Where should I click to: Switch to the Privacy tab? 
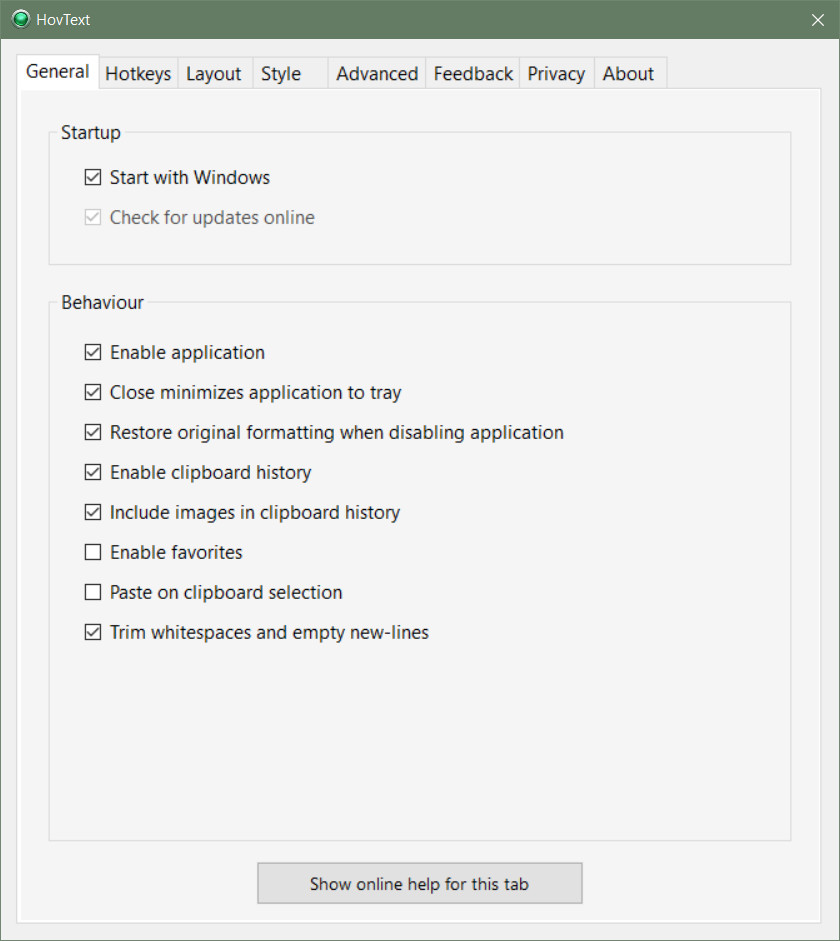[556, 73]
